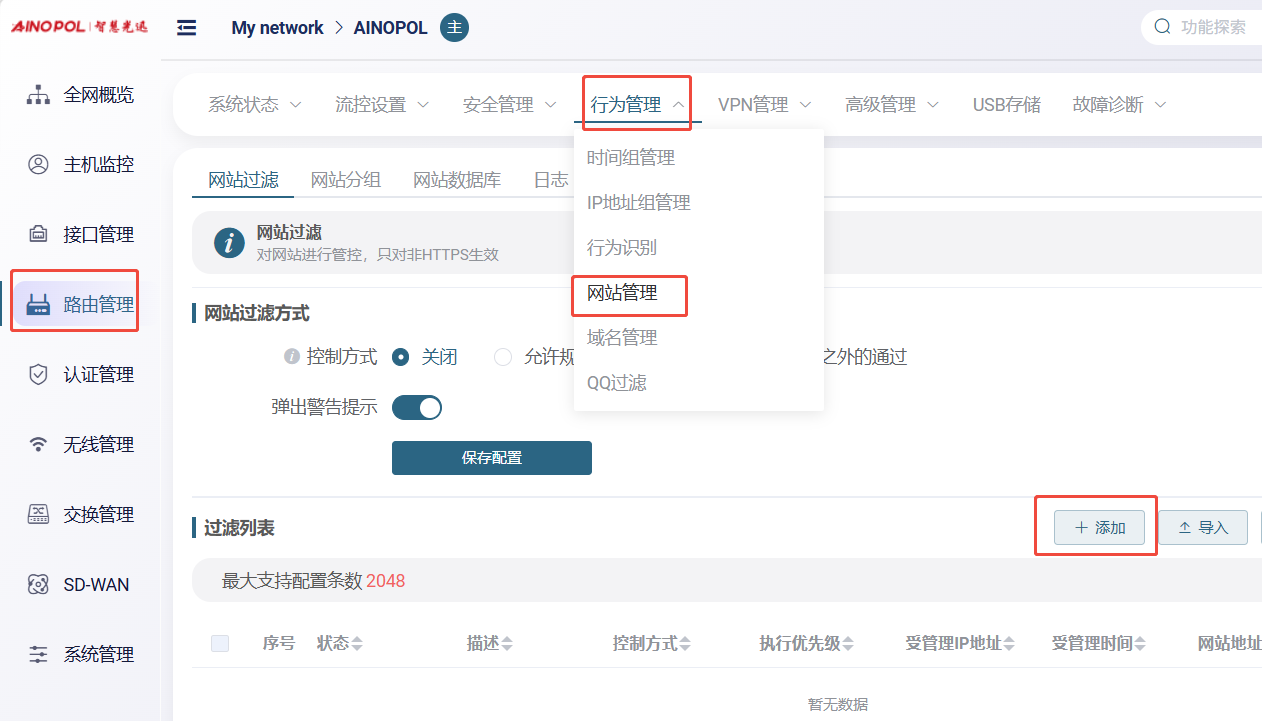Open 主机监控 host monitoring sidebar icon
1262x721 pixels.
pyautogui.click(x=38, y=165)
